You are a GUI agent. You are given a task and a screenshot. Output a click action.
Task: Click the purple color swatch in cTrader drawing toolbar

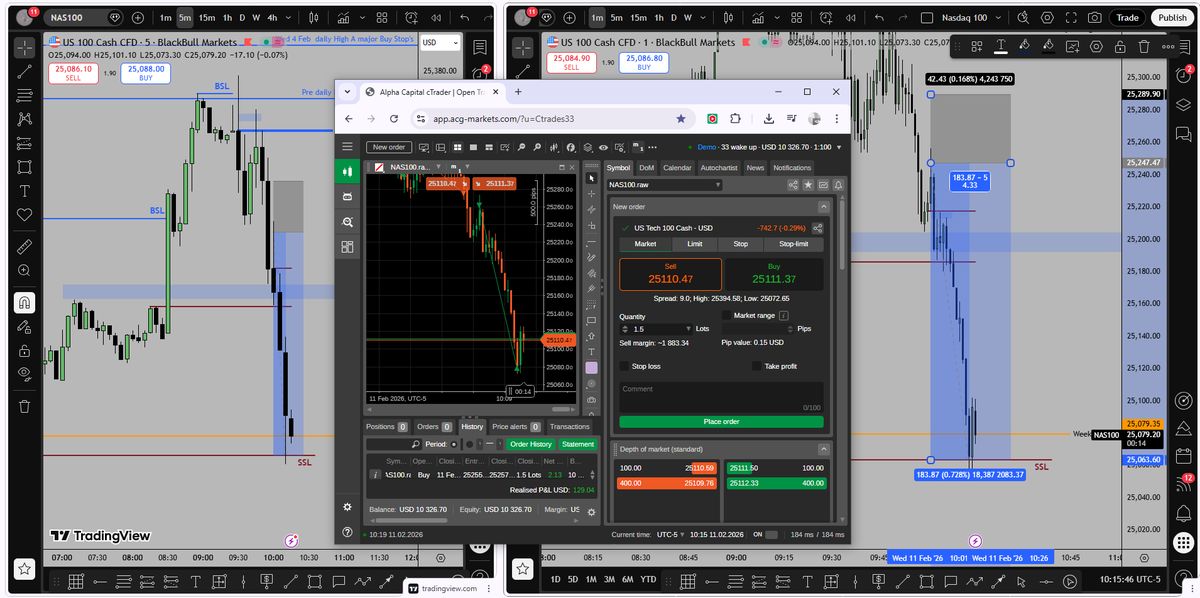[591, 368]
